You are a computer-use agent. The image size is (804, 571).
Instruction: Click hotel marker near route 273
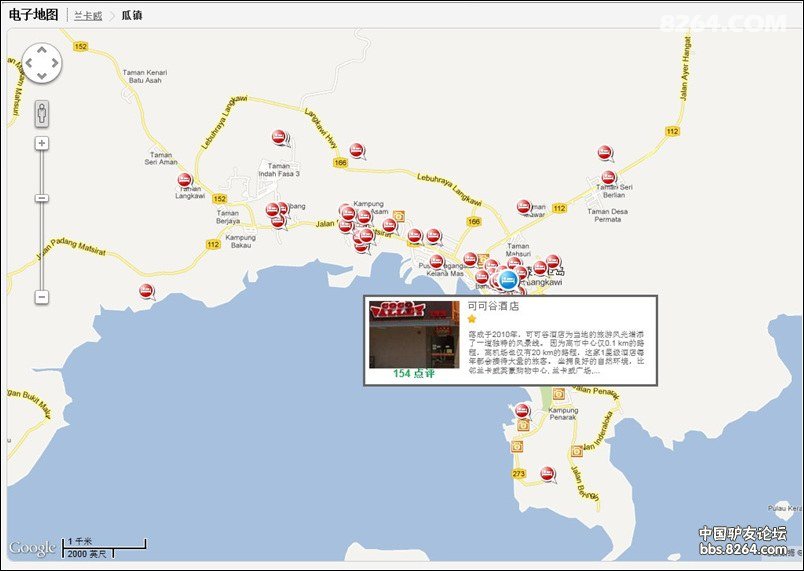click(547, 474)
